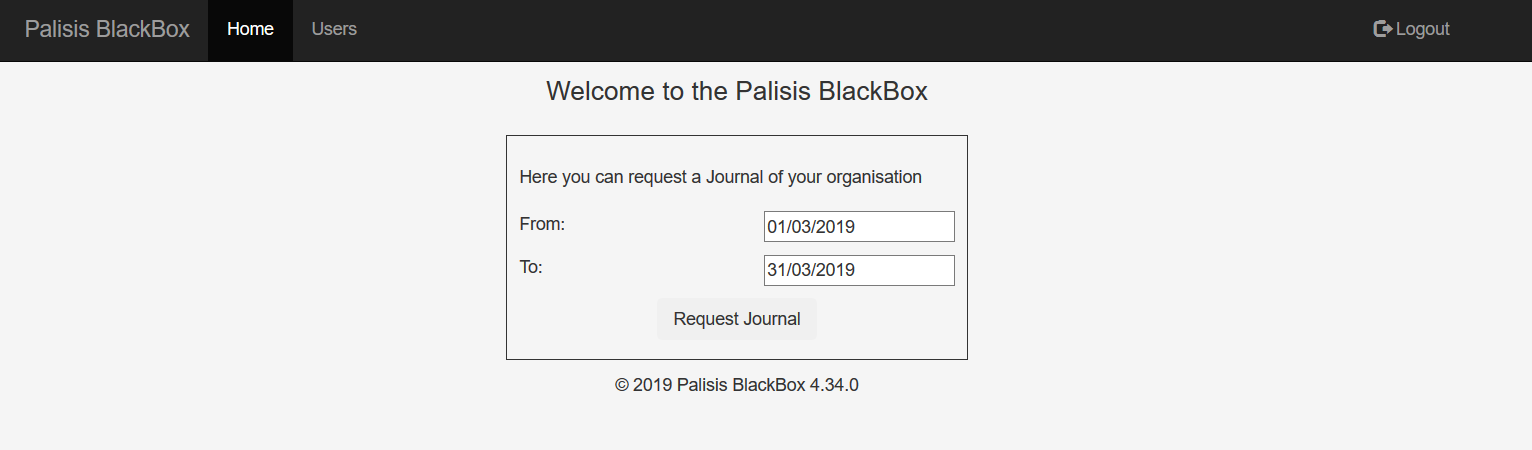Select the 01/03/2019 date value
Image resolution: width=1532 pixels, height=450 pixels.
point(811,227)
